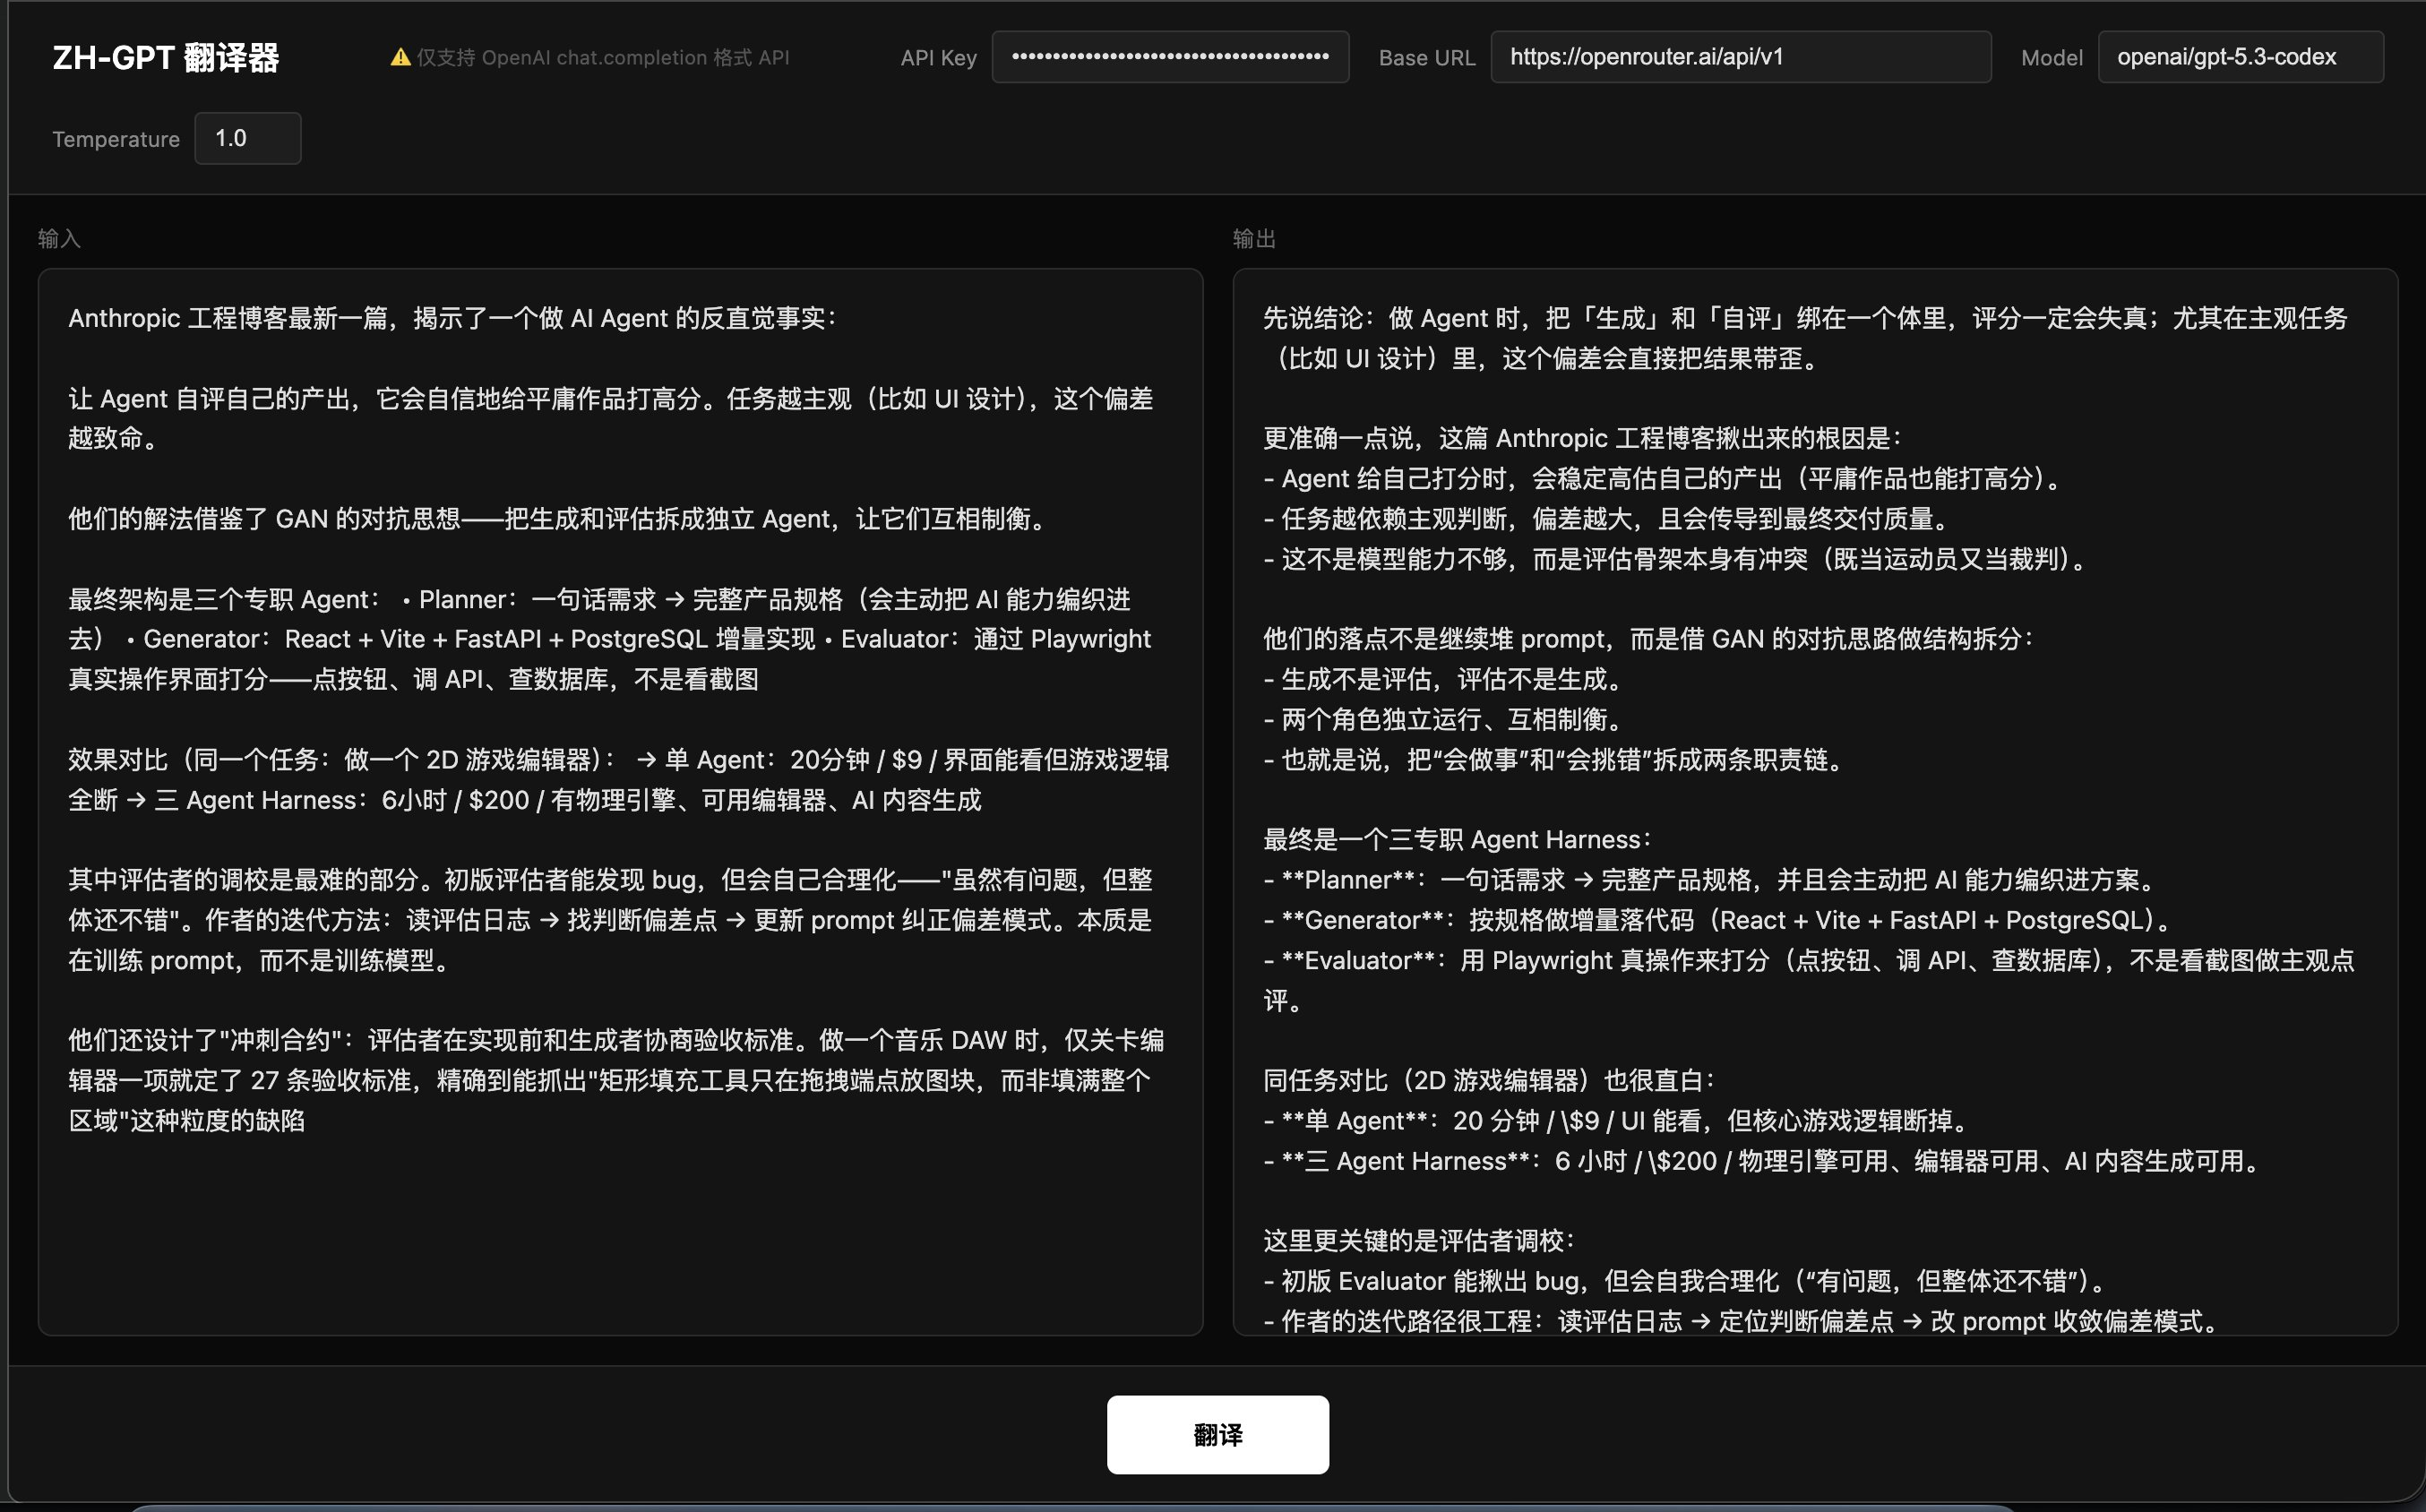Click the API Key label
This screenshot has width=2426, height=1512.
pos(937,58)
